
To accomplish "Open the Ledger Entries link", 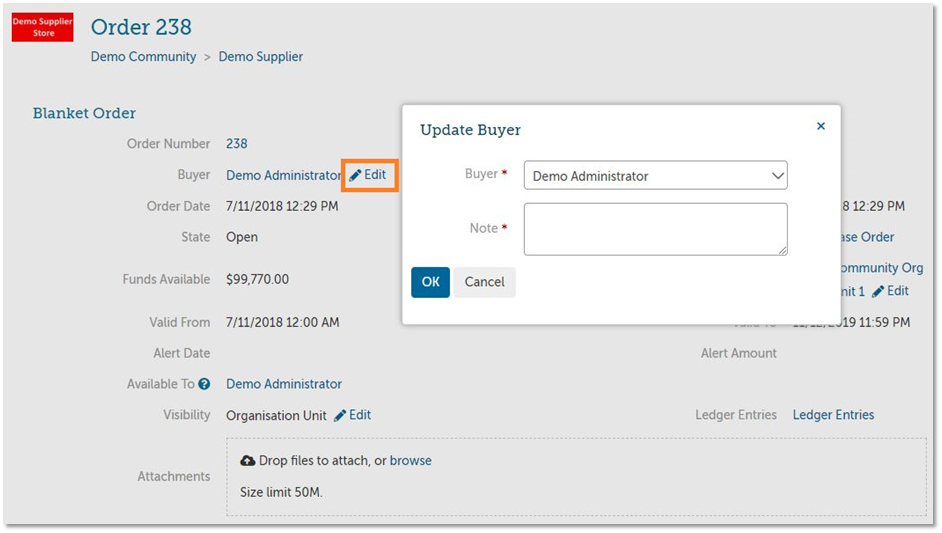I will click(x=833, y=415).
